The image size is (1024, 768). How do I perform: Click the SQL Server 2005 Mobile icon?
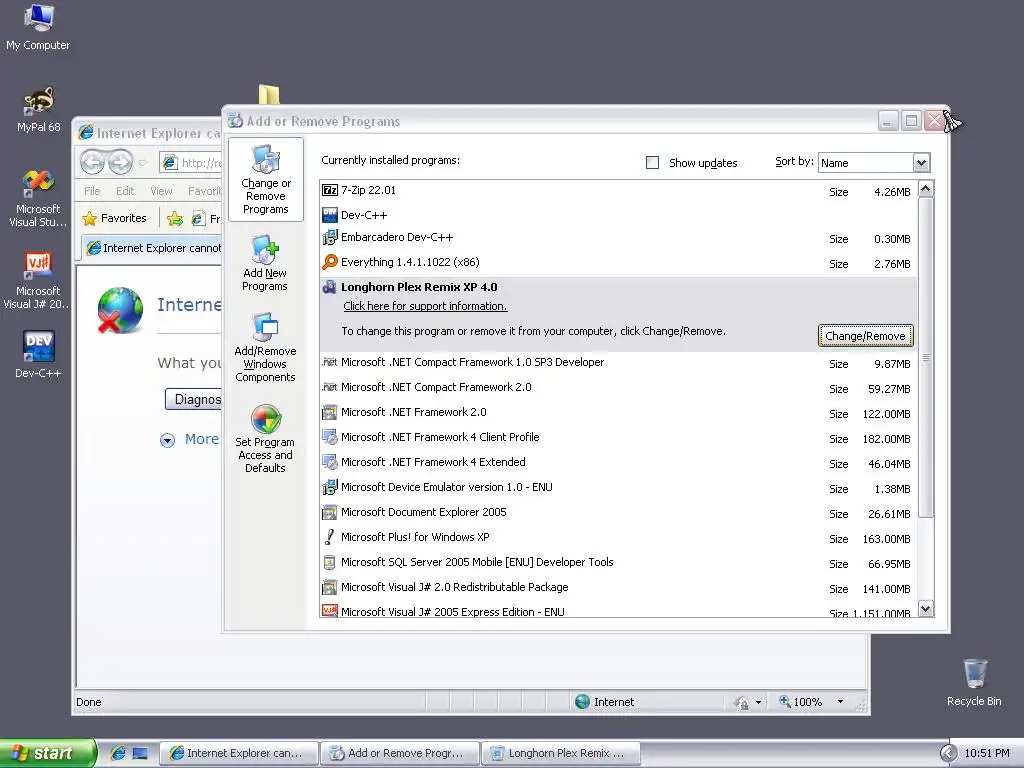coord(330,562)
